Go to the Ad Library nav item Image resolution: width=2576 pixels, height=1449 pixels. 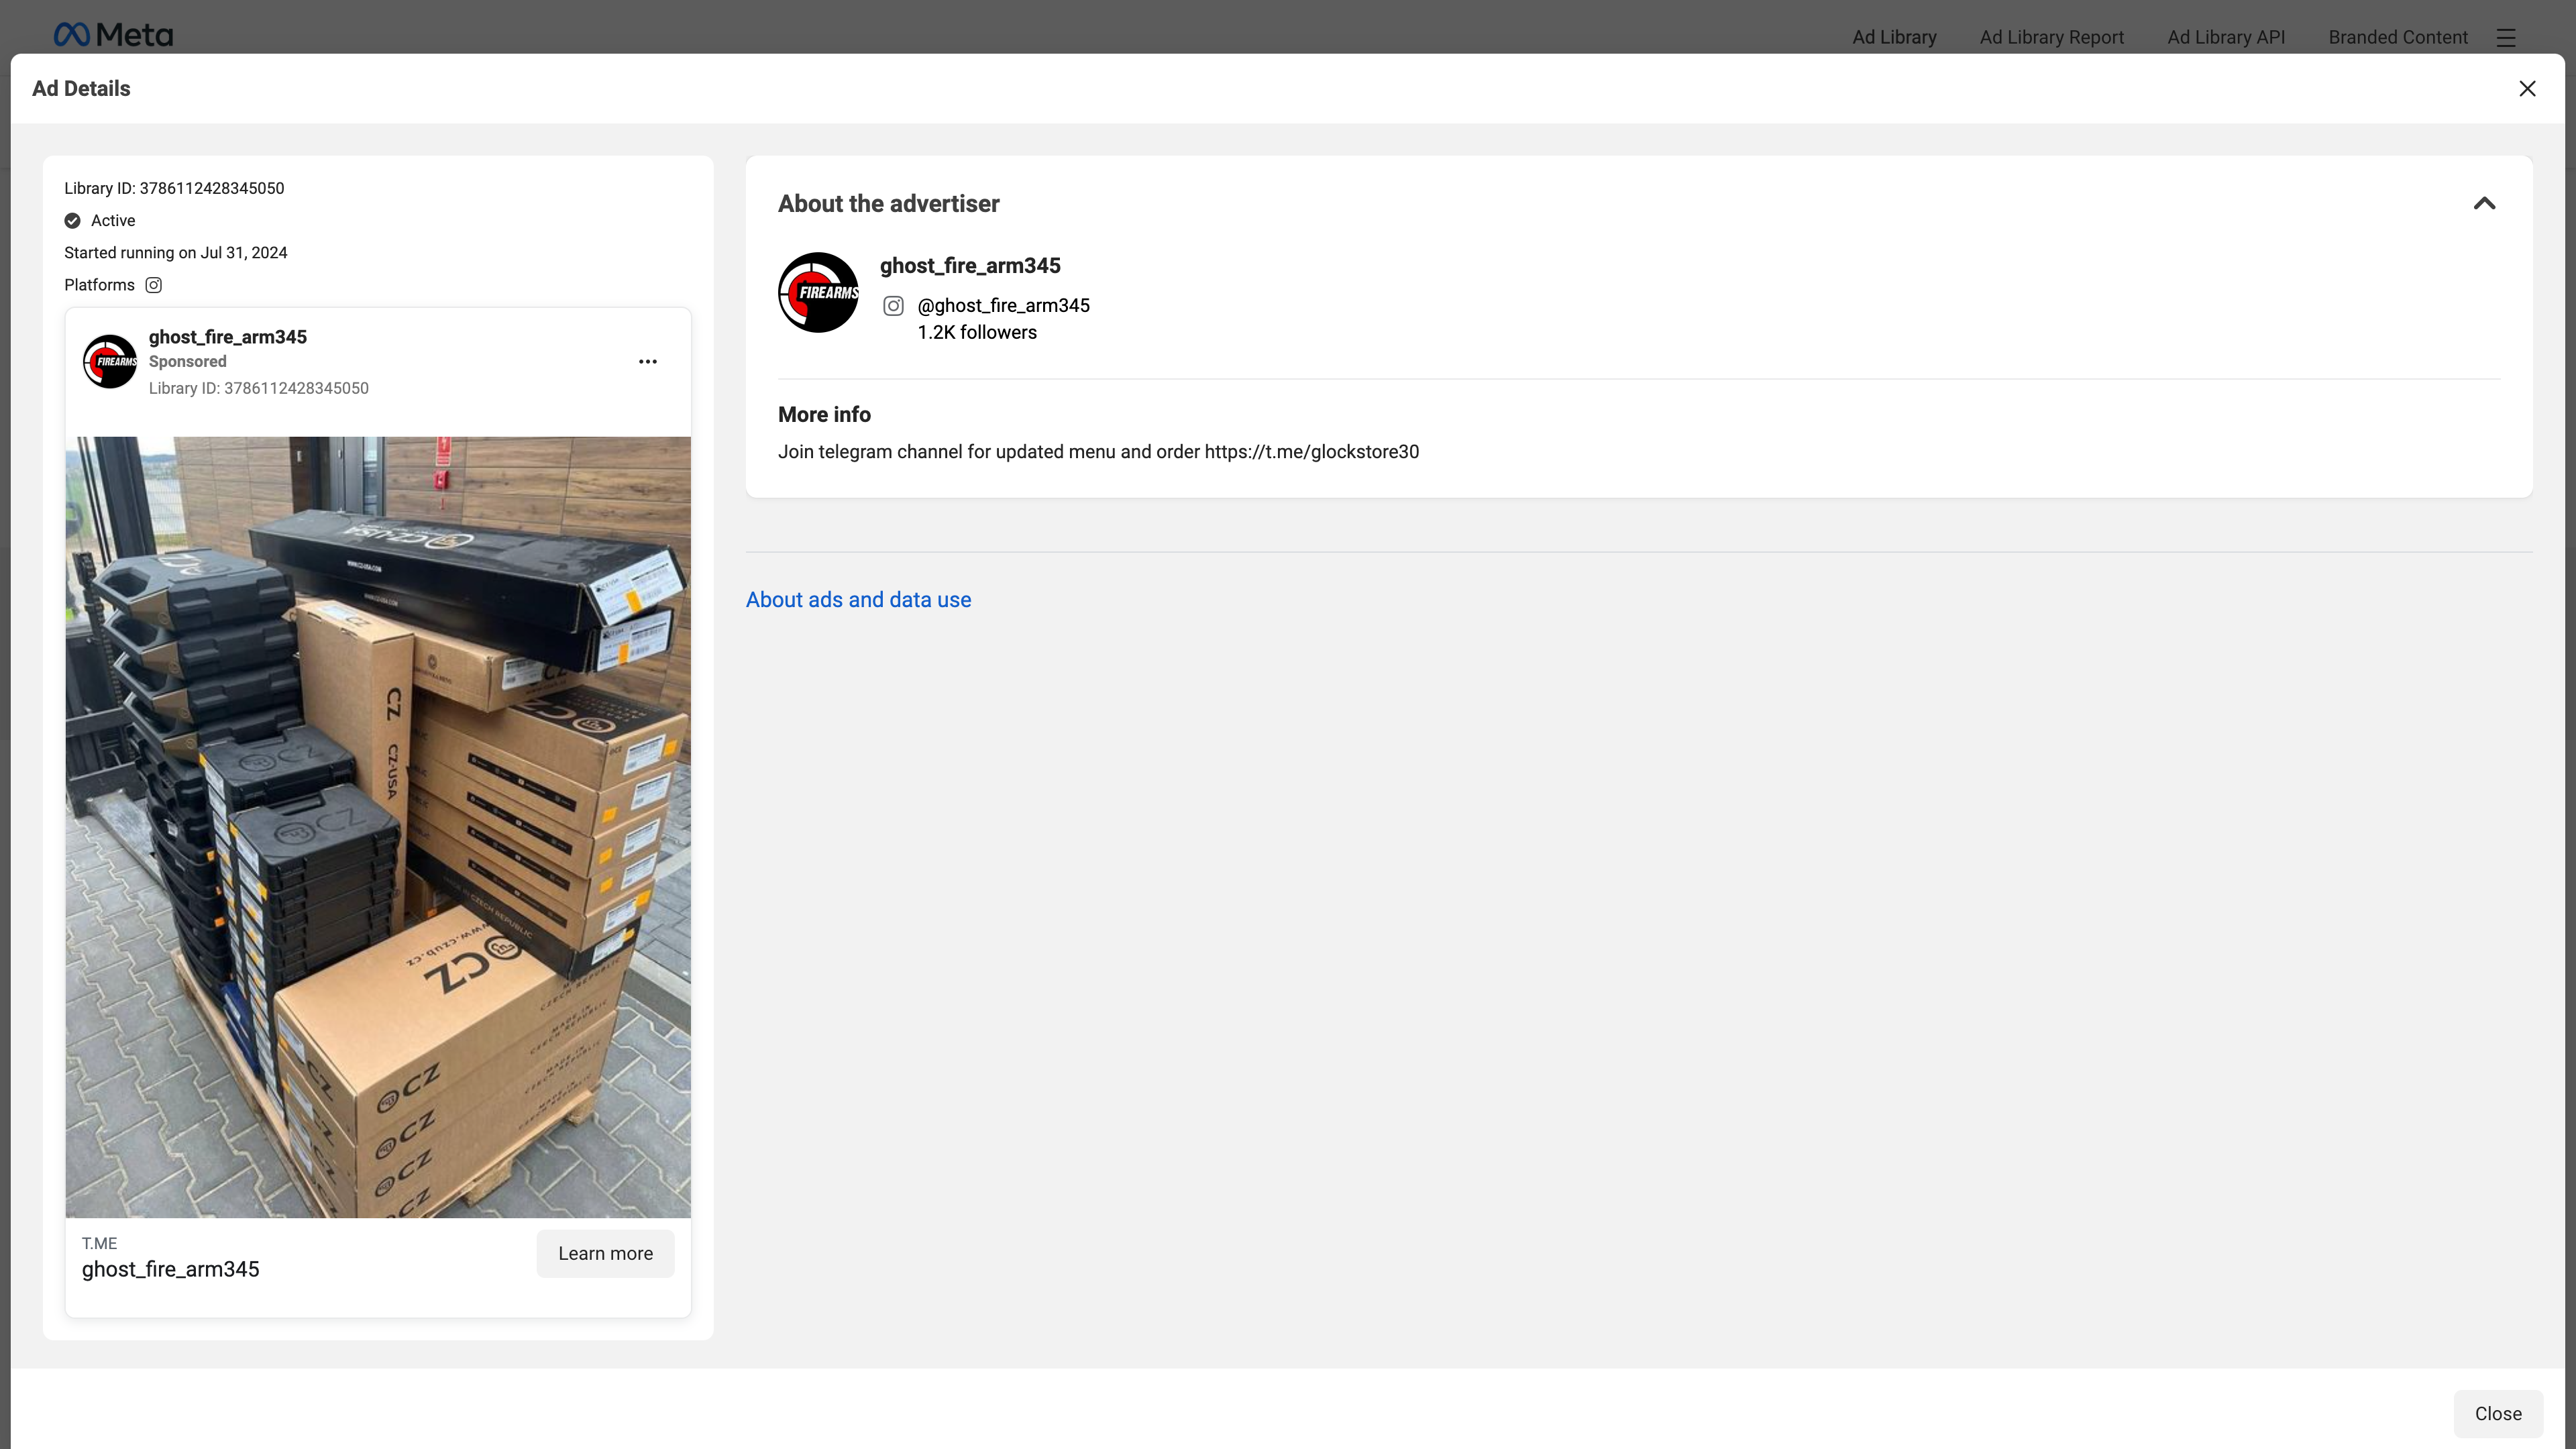click(x=1894, y=37)
